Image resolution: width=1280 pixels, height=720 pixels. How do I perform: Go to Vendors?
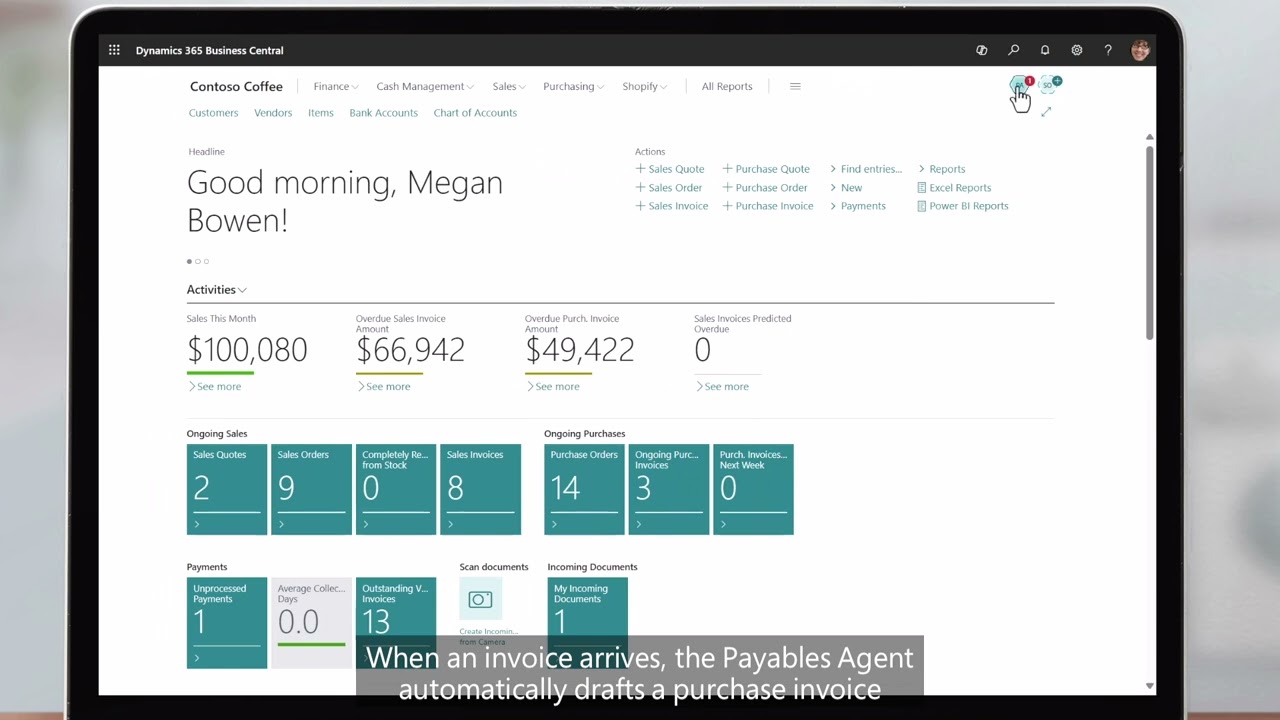(273, 113)
